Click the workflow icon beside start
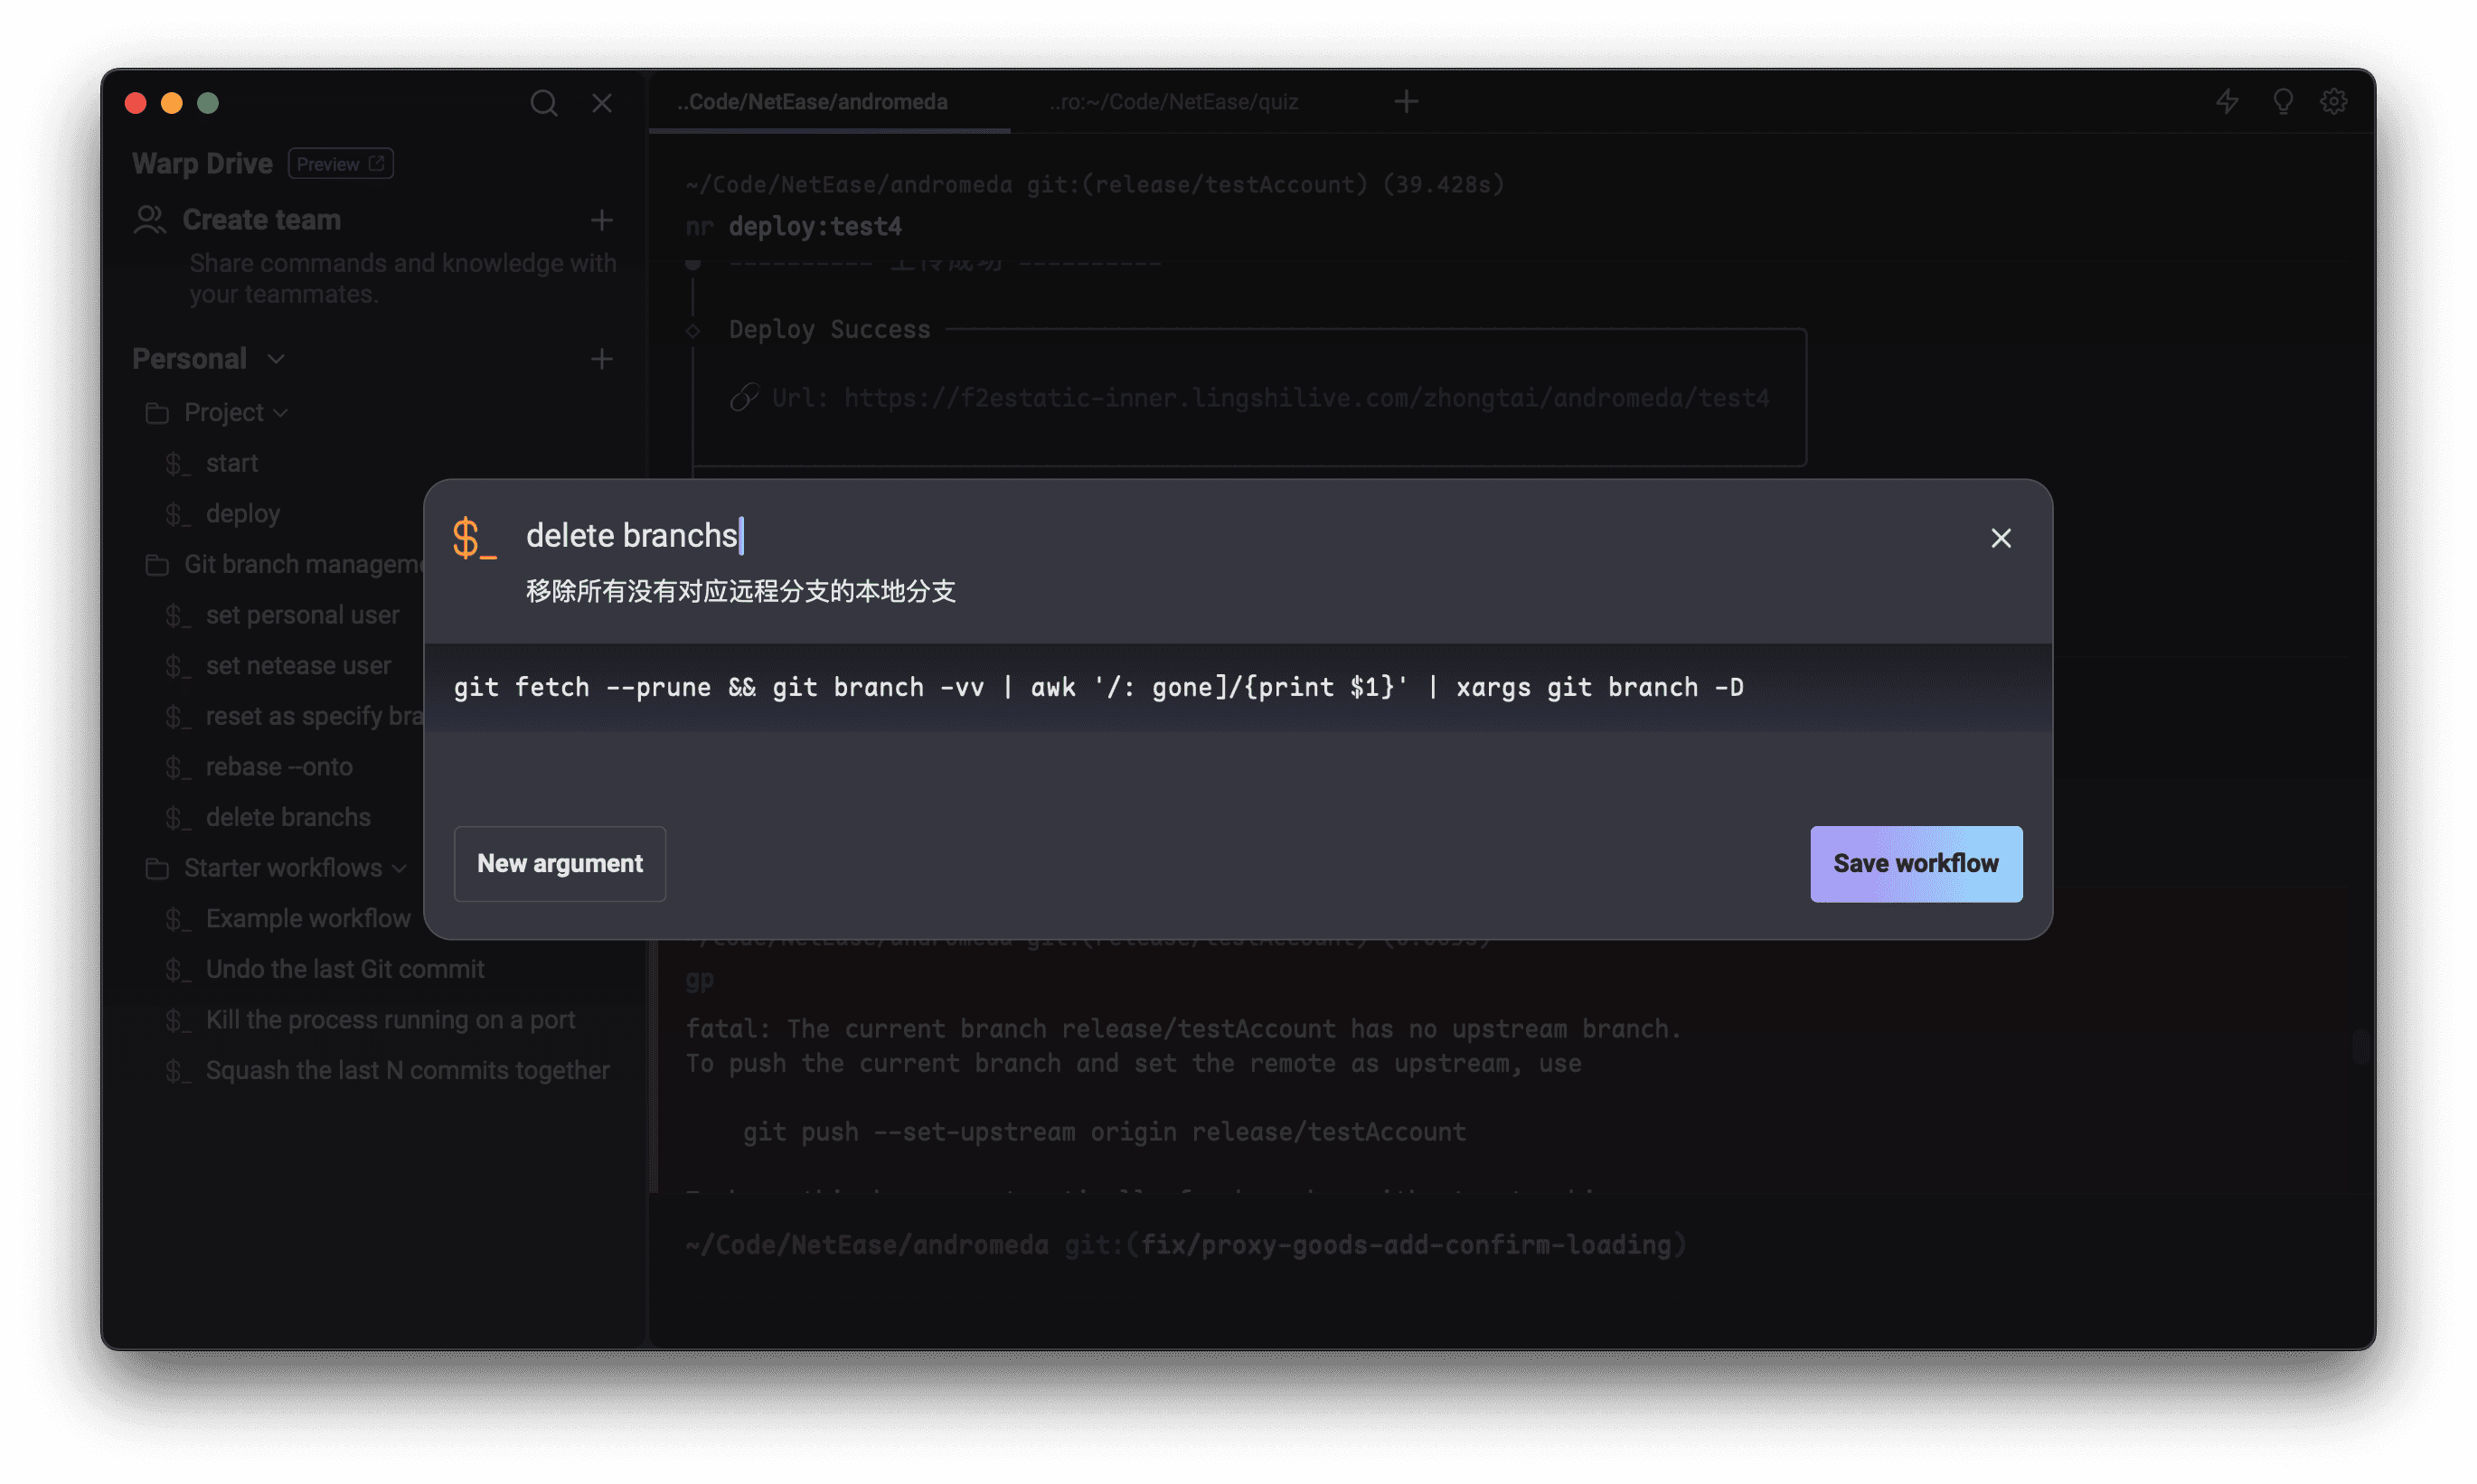Screen dimensions: 2477x1484 coord(178,464)
